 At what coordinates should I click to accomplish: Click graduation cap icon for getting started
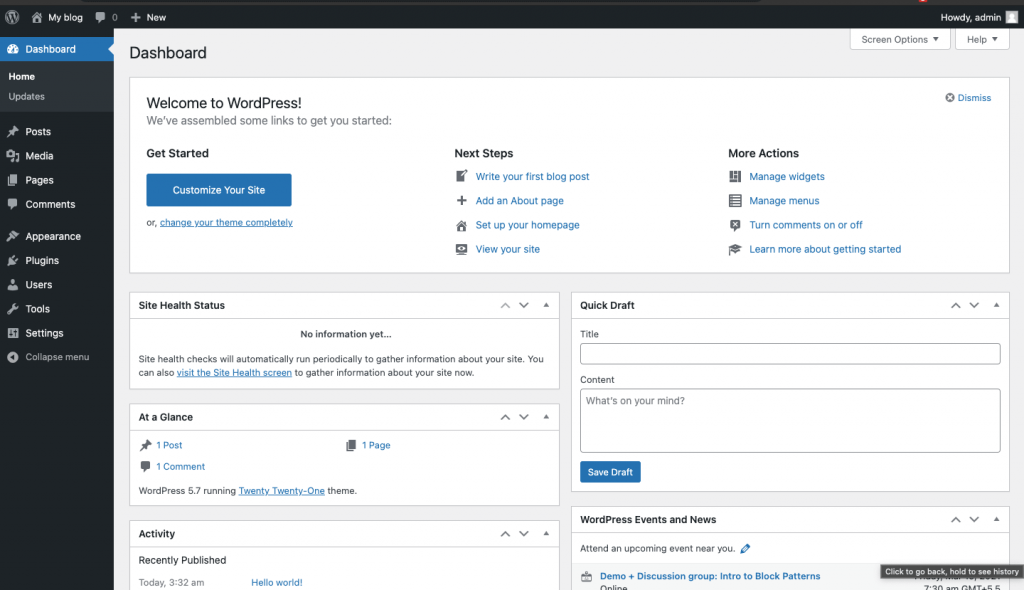(x=735, y=249)
